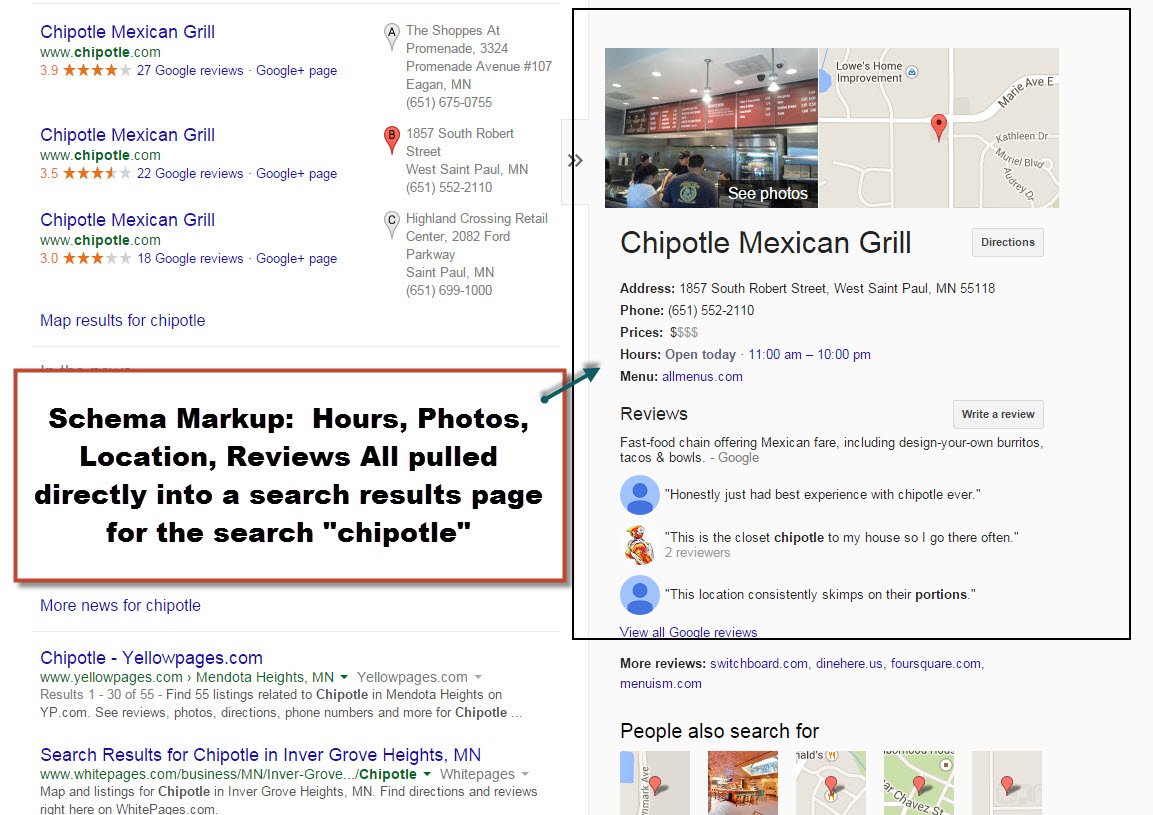Open switchboard.com reviews link

pos(759,663)
